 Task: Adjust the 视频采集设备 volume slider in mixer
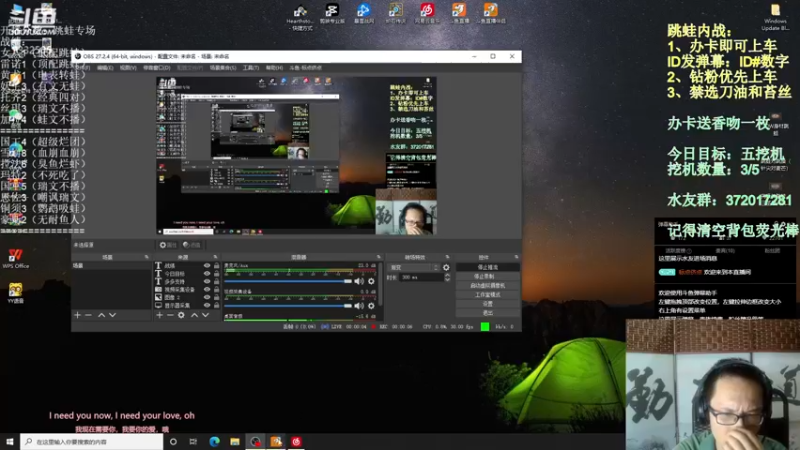coord(288,306)
